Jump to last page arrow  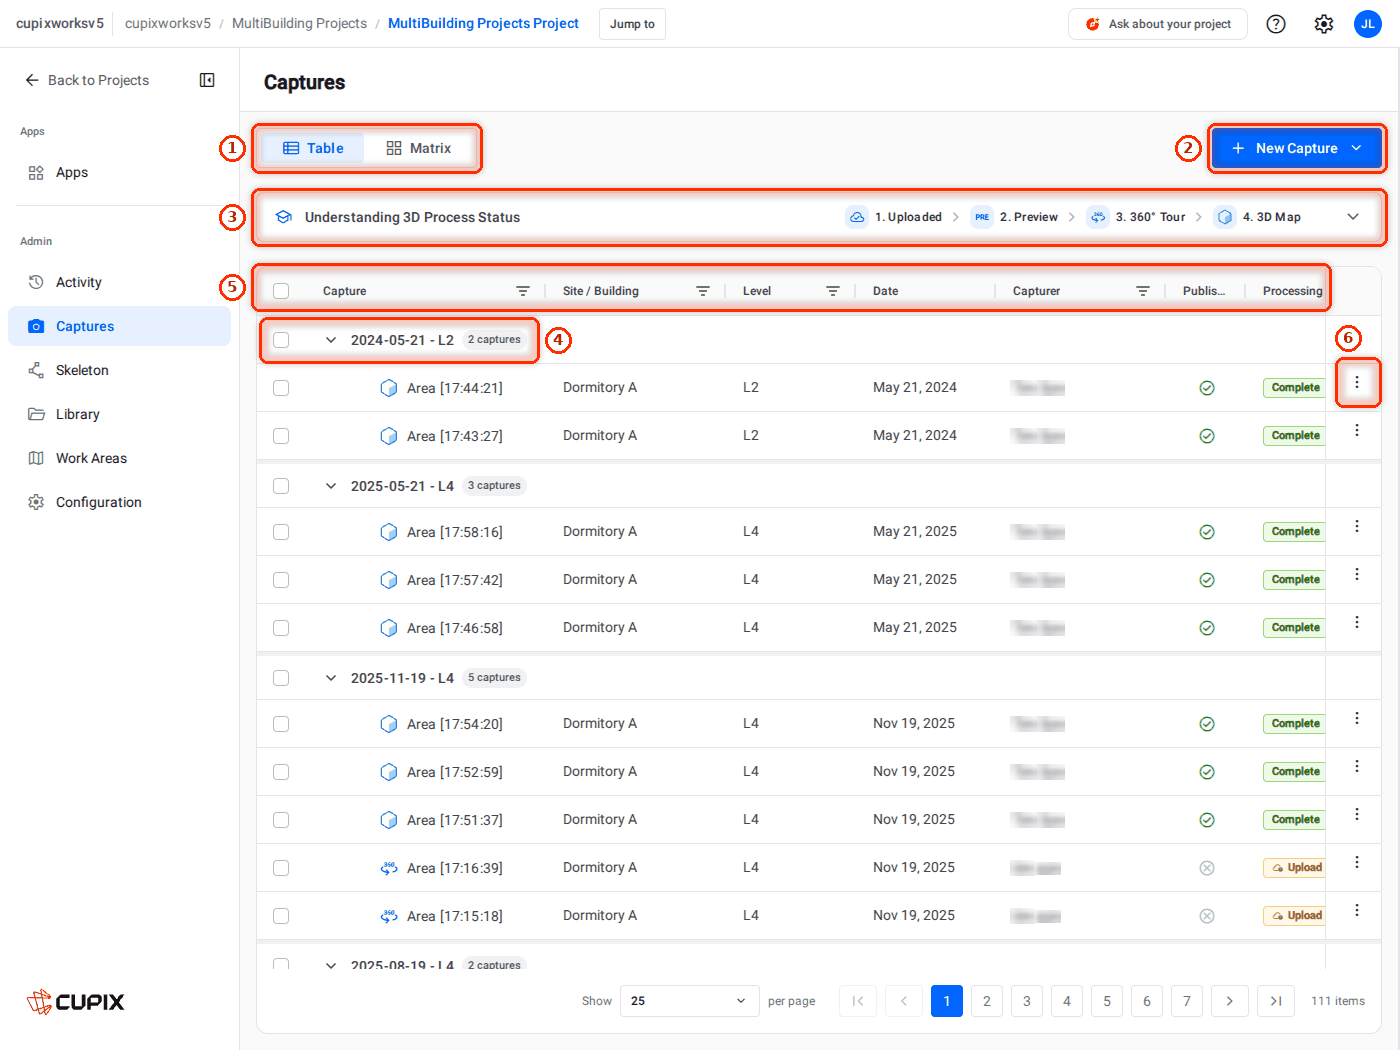pos(1276,1001)
